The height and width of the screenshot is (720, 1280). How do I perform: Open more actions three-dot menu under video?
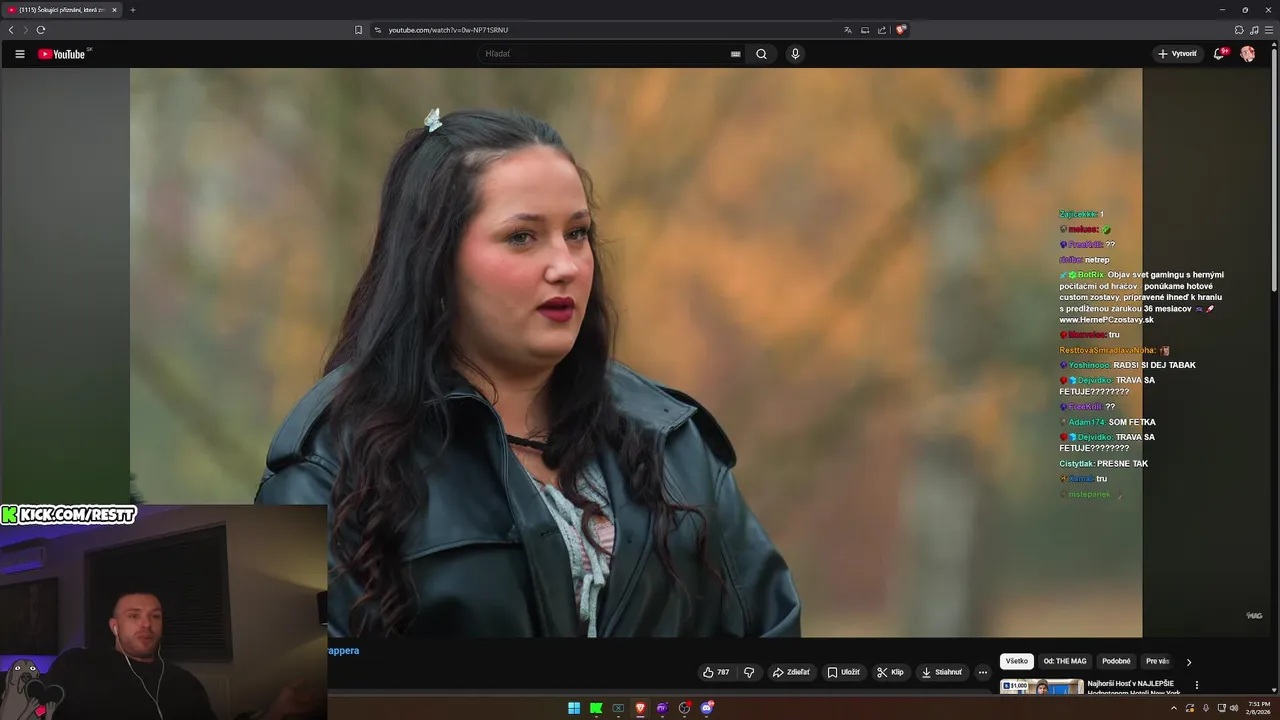point(983,672)
